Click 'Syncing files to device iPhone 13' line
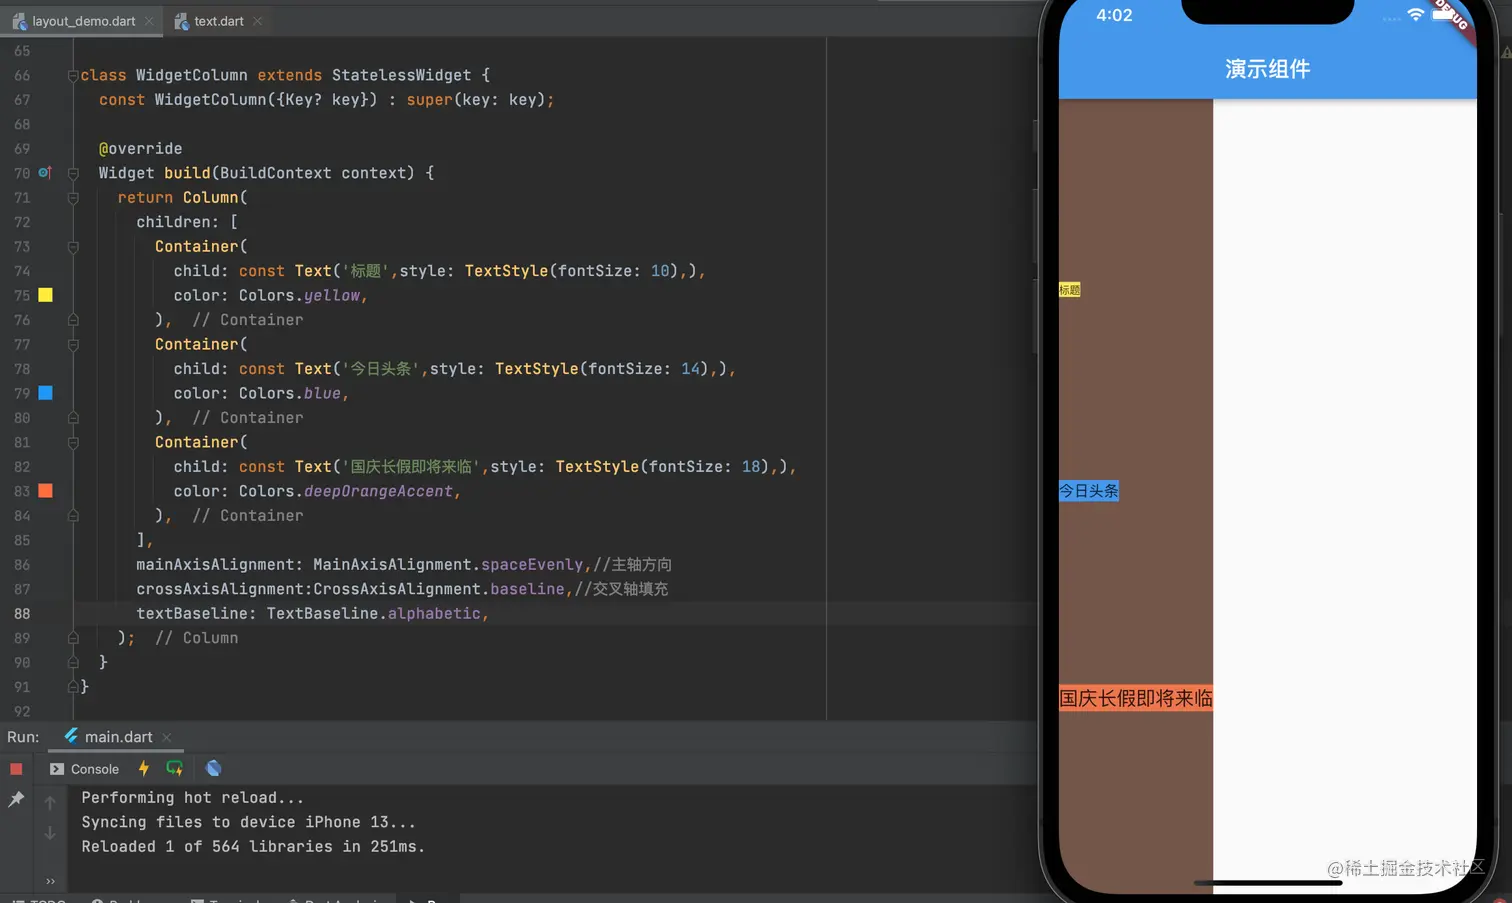 [248, 822]
